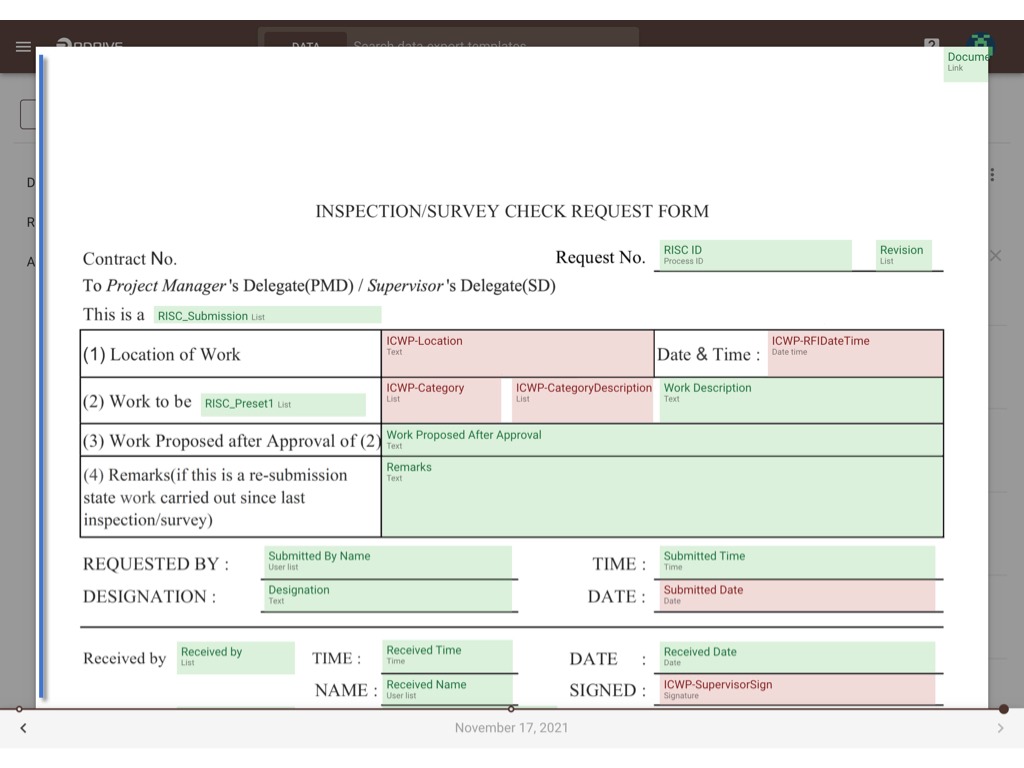Select the Received Time field
This screenshot has width=1024, height=768.
(447, 656)
